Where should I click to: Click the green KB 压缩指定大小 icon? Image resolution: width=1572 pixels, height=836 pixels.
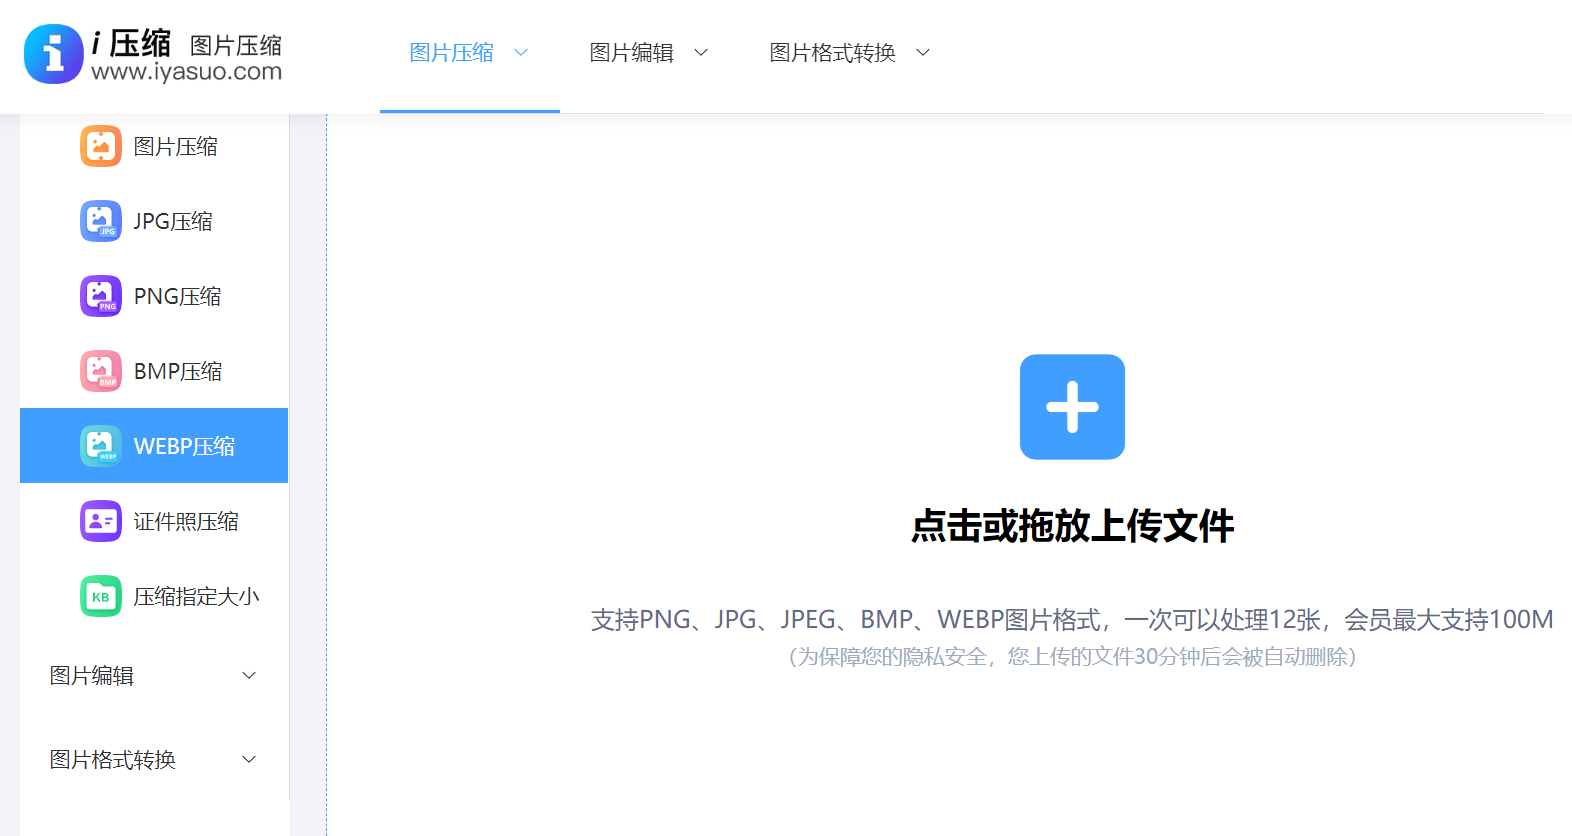tap(101, 596)
